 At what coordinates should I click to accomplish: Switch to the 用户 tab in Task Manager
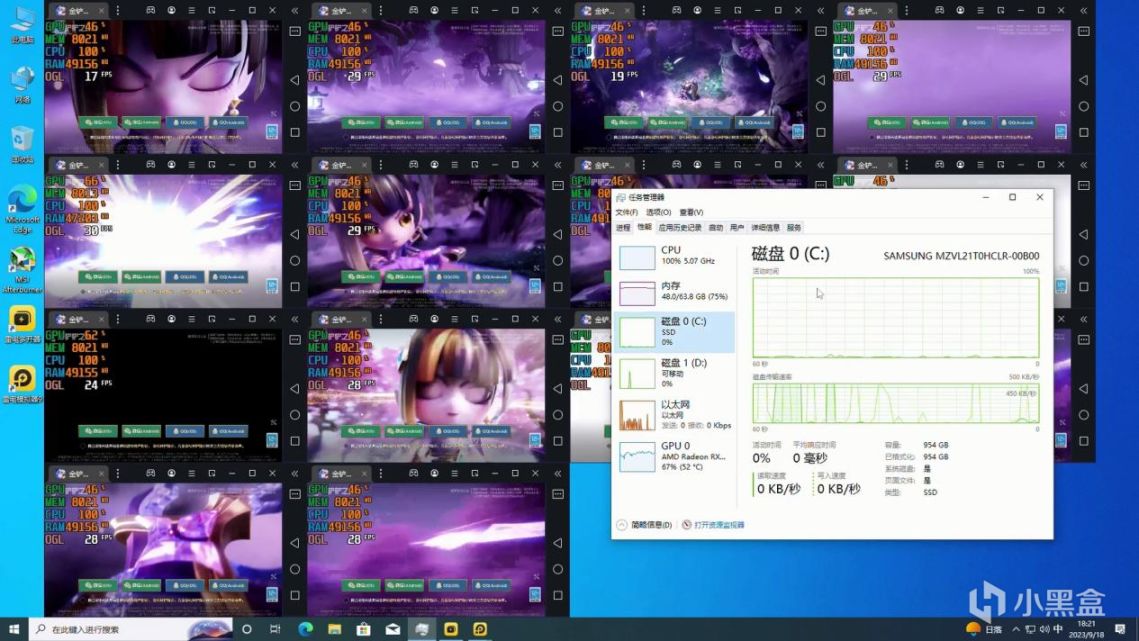coord(737,227)
